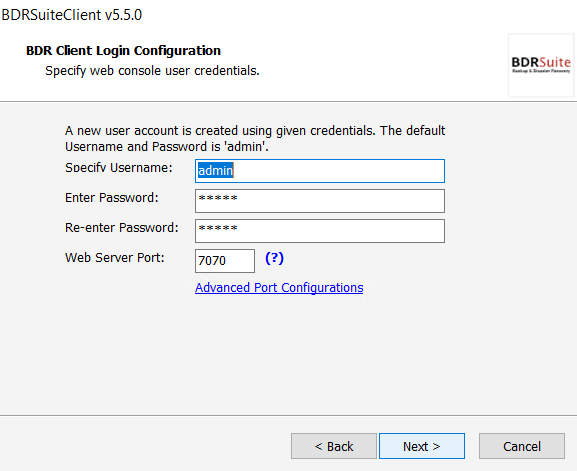
Task: Go to previous step with Back button
Action: coord(334,446)
